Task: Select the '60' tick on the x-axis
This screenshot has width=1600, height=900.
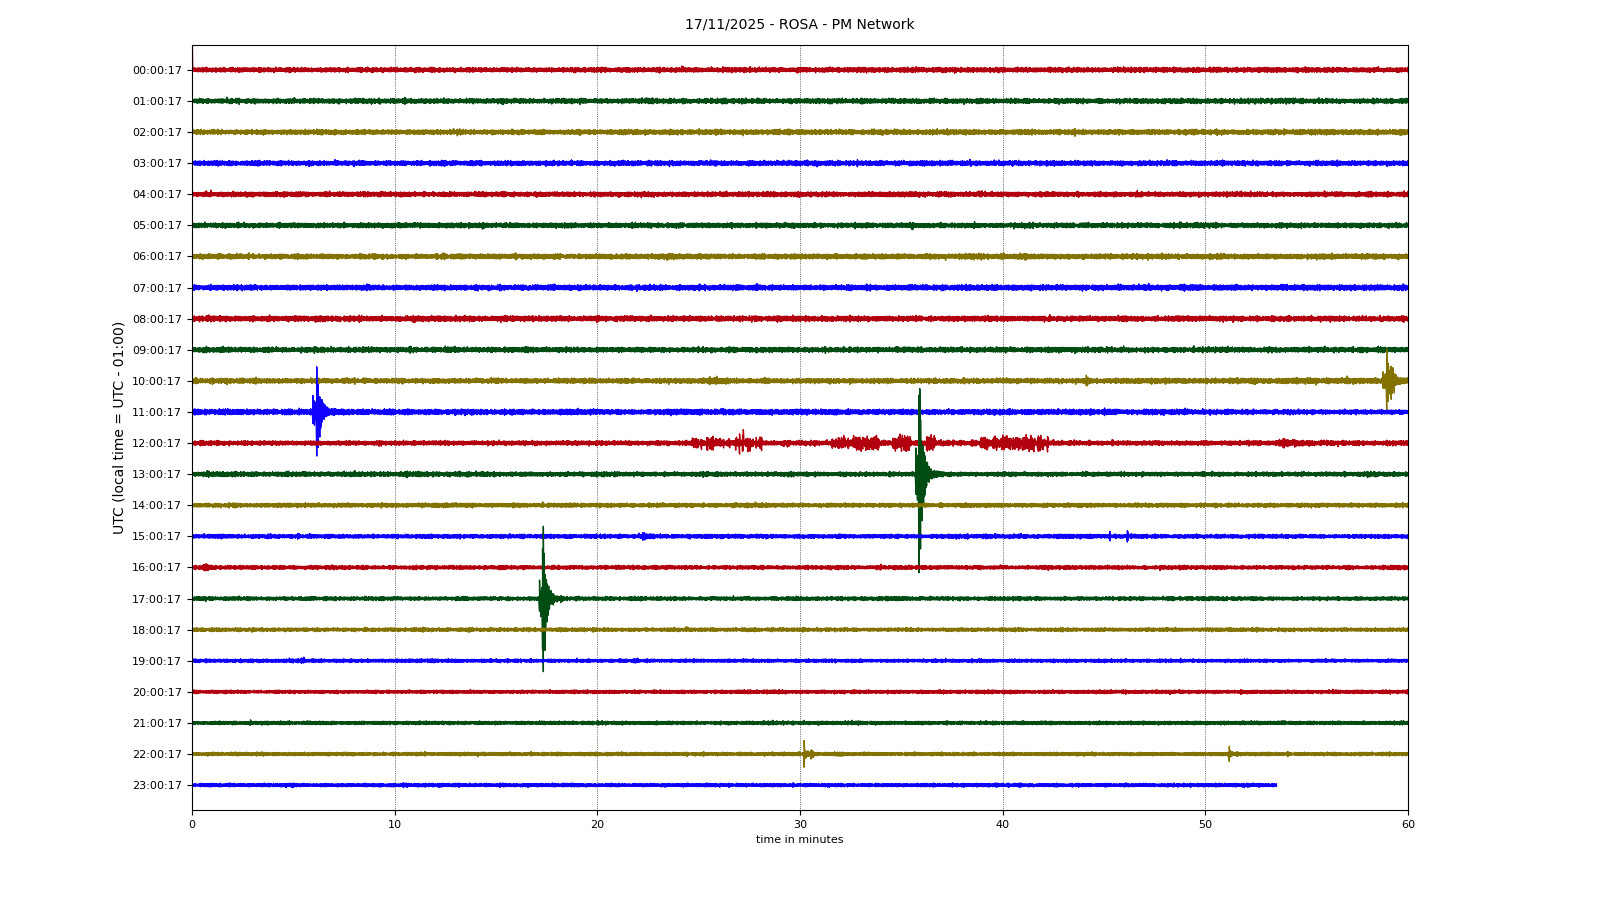Action: [1408, 825]
